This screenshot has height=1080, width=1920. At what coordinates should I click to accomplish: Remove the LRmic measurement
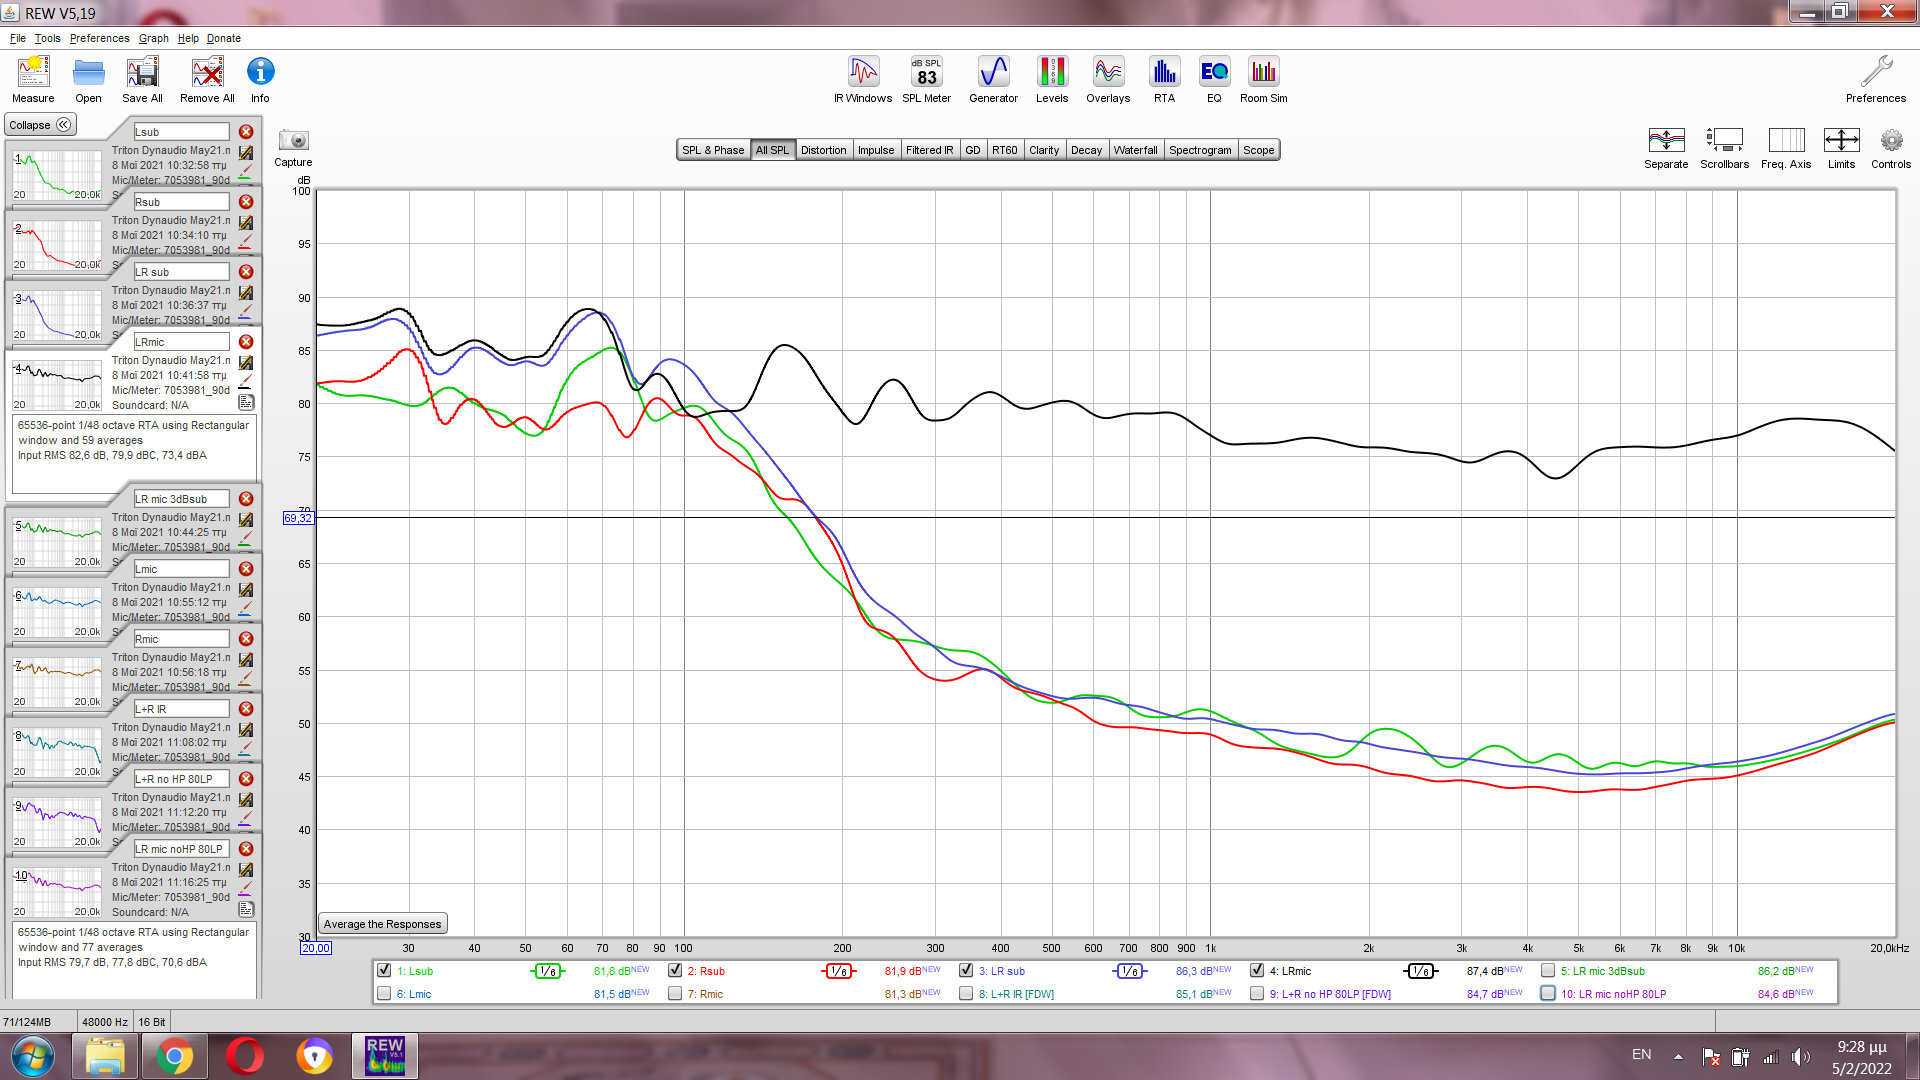pos(246,342)
